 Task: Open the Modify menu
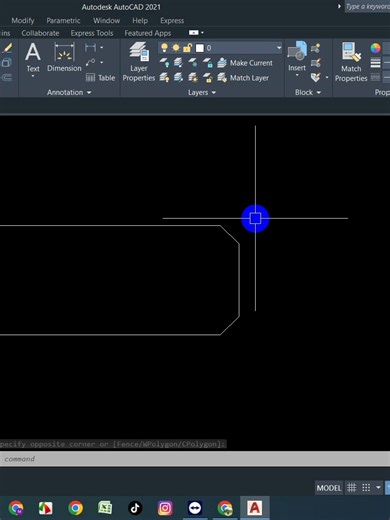click(23, 21)
